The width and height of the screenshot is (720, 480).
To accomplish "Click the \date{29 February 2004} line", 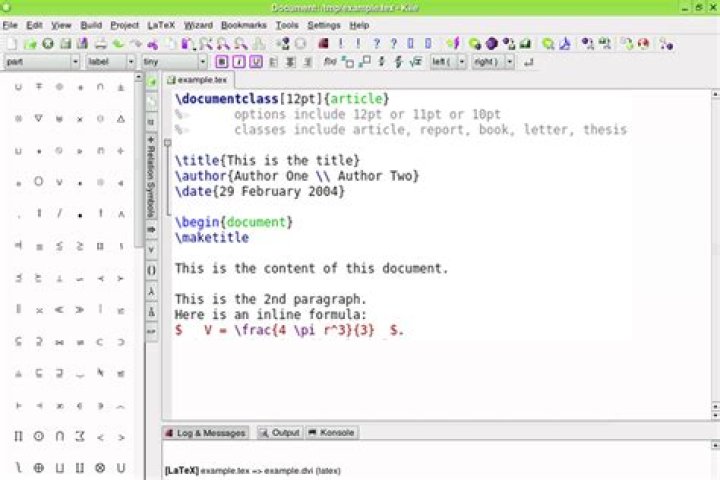I will pos(259,191).
